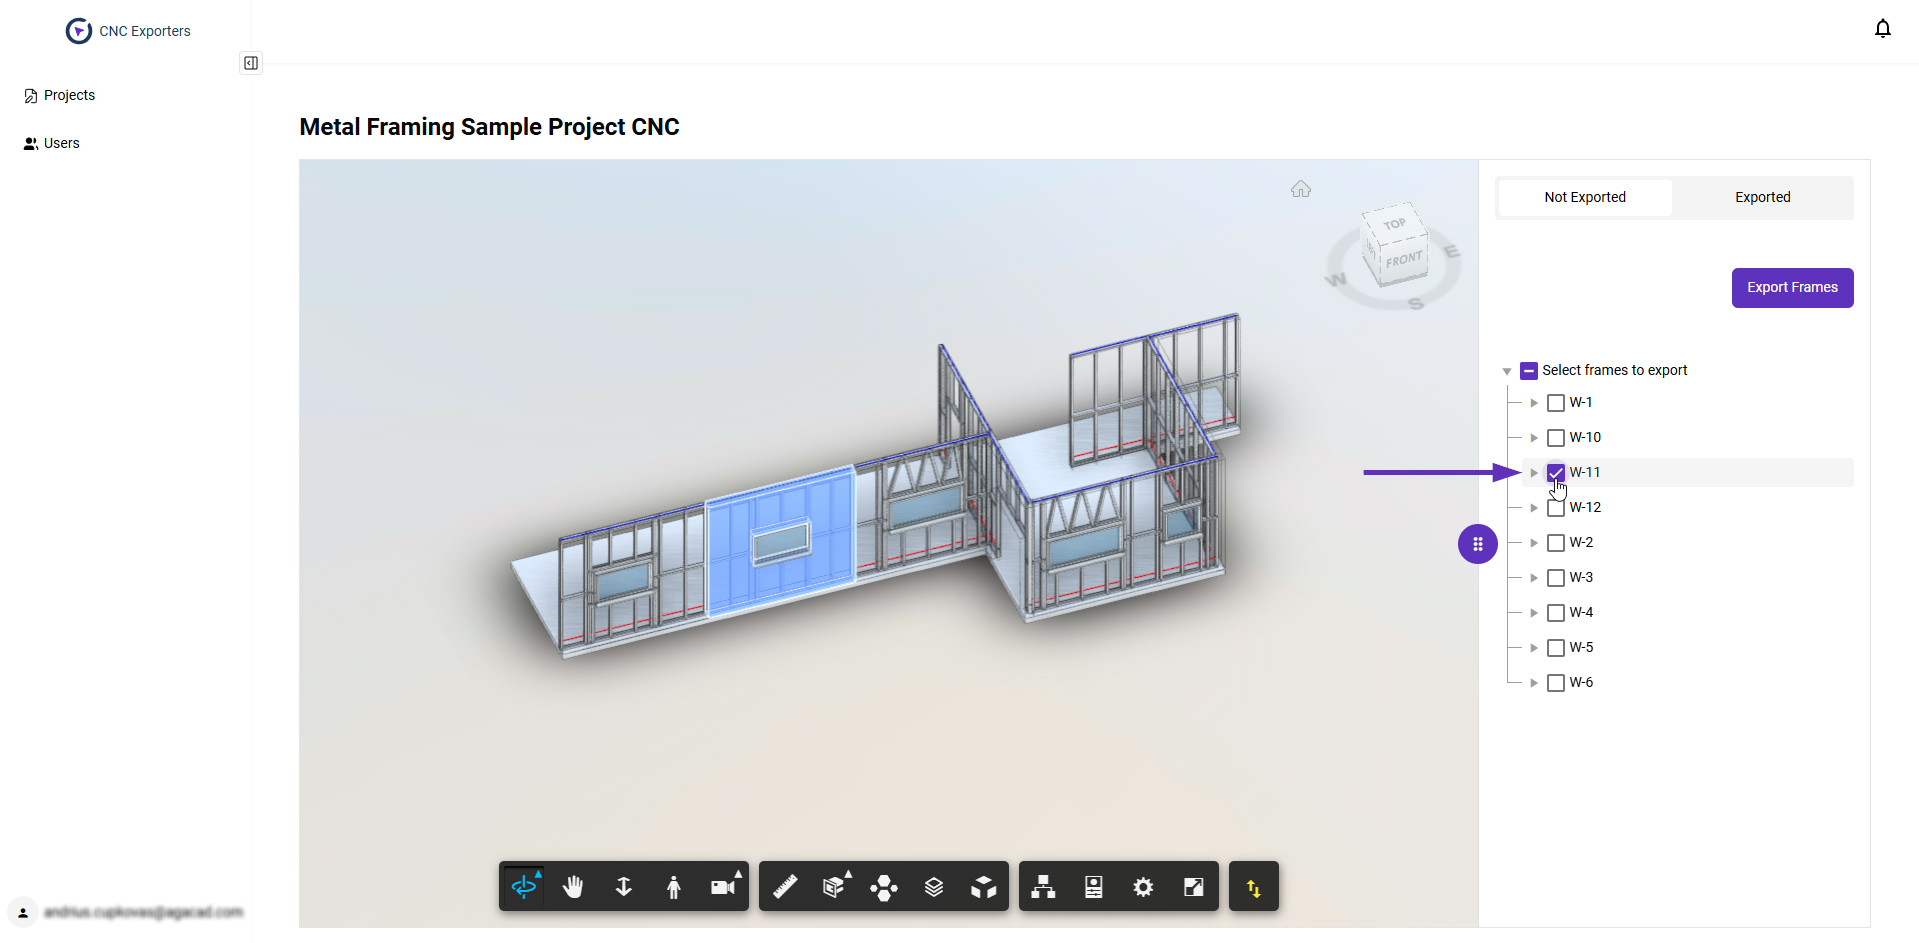Go to Users page
Viewport: 1919px width, 943px height.
(x=61, y=143)
